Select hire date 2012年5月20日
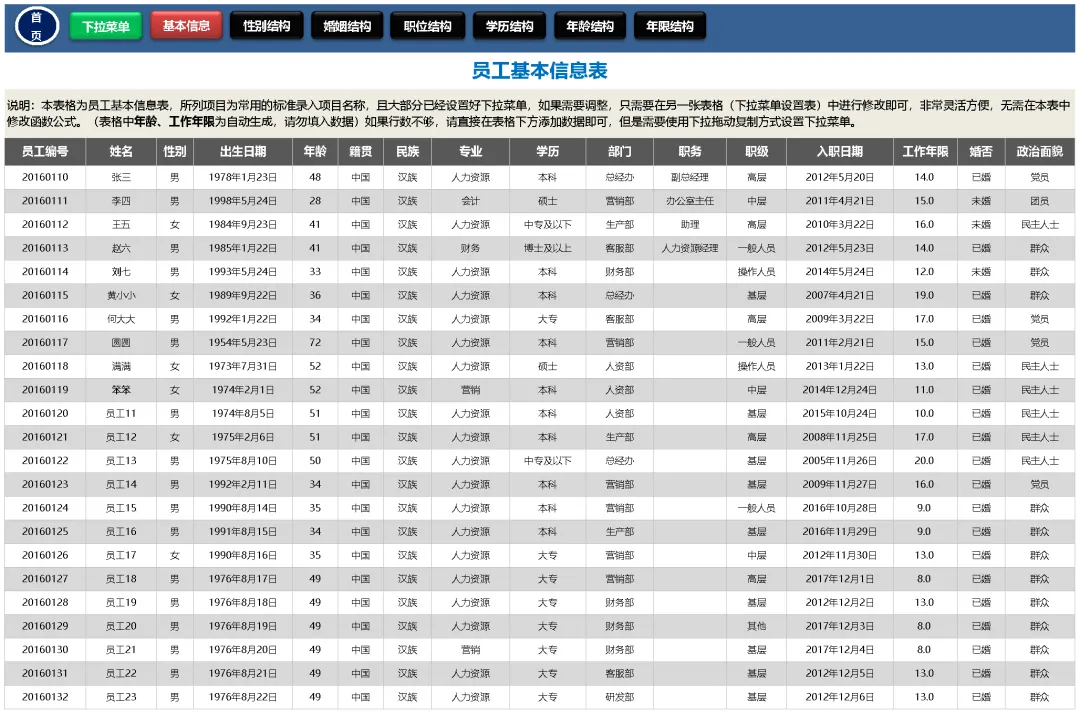 tap(840, 178)
